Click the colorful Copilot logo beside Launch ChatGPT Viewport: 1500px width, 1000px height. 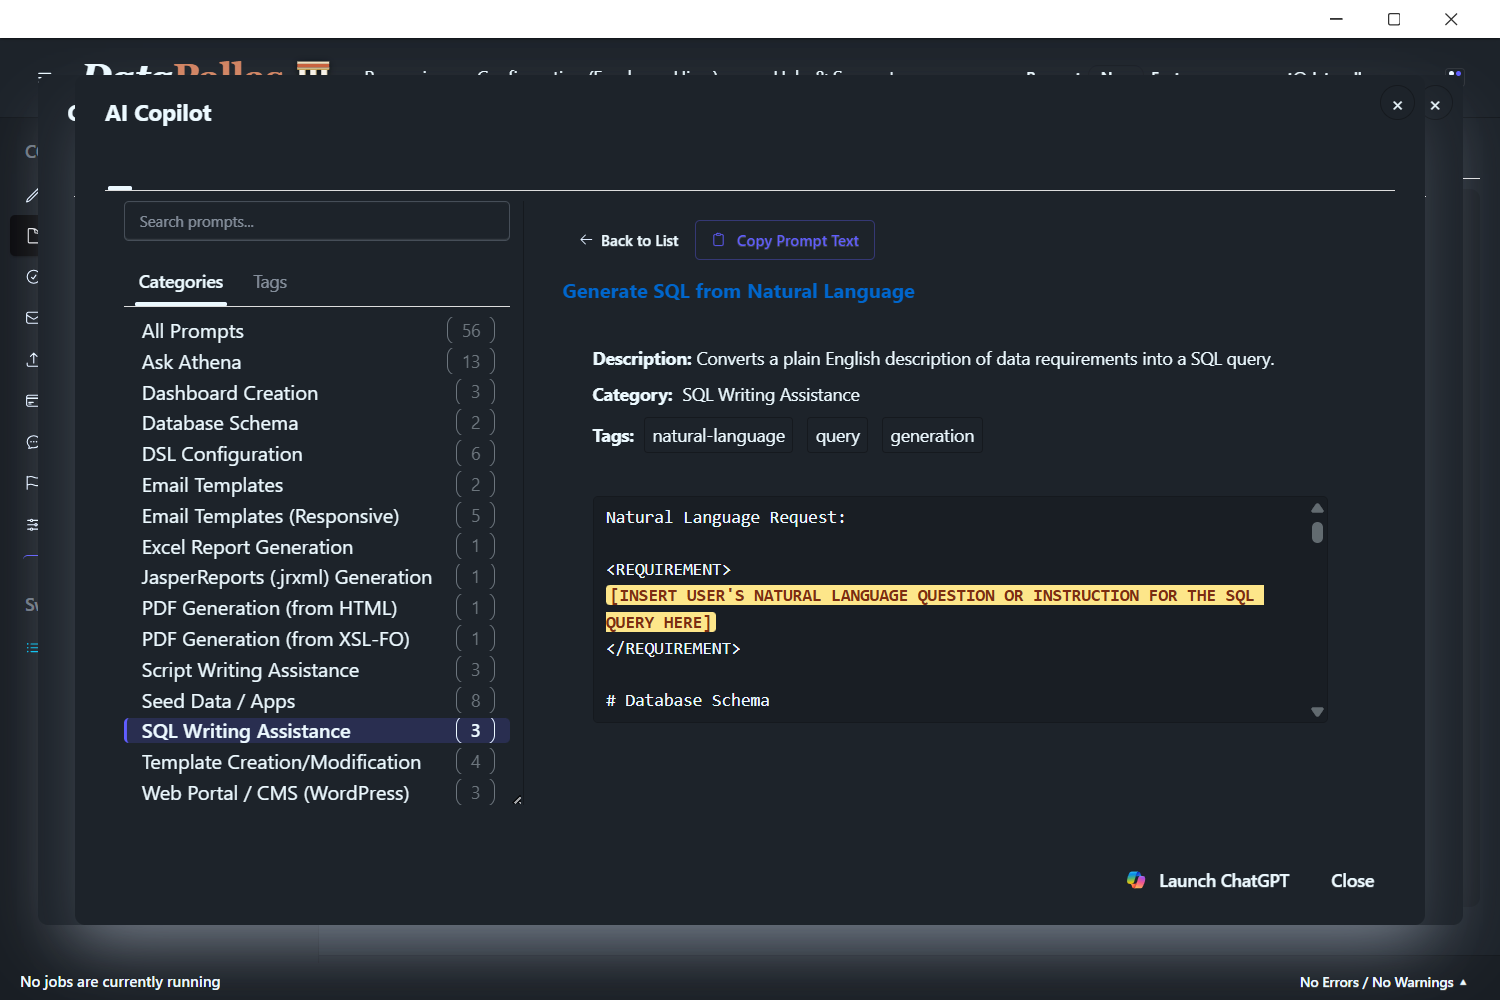[1136, 880]
